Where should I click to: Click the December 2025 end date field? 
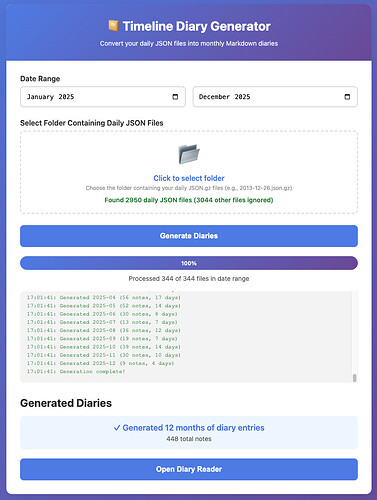tap(275, 97)
